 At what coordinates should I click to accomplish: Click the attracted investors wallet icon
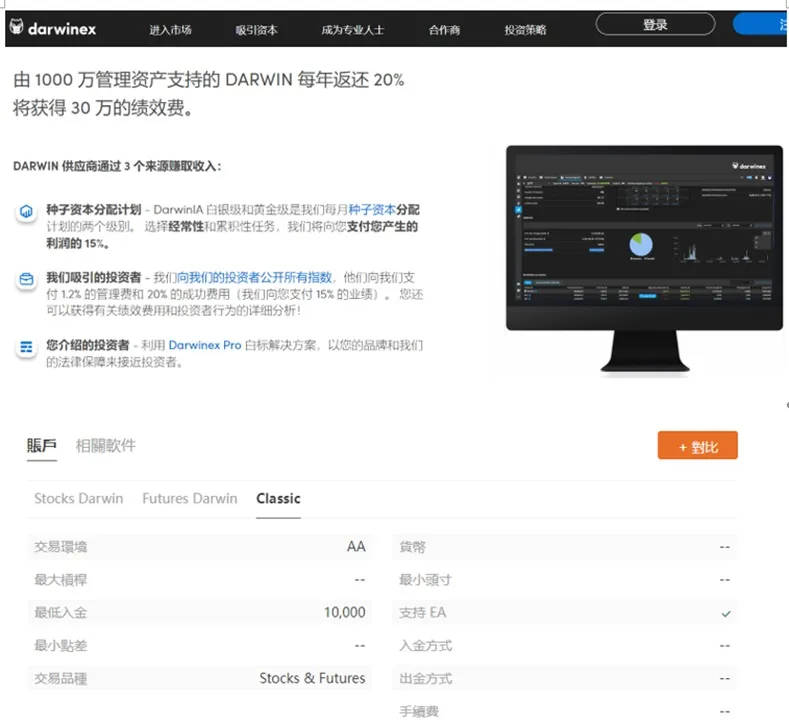tap(26, 279)
